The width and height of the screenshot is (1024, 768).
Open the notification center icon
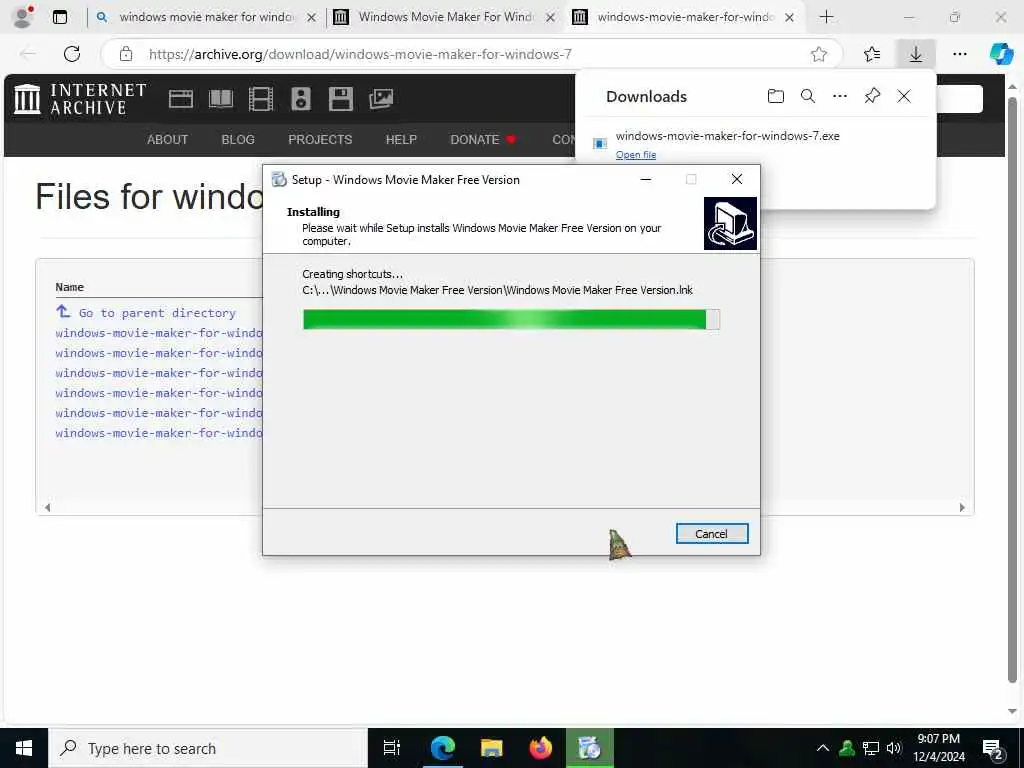coord(993,748)
